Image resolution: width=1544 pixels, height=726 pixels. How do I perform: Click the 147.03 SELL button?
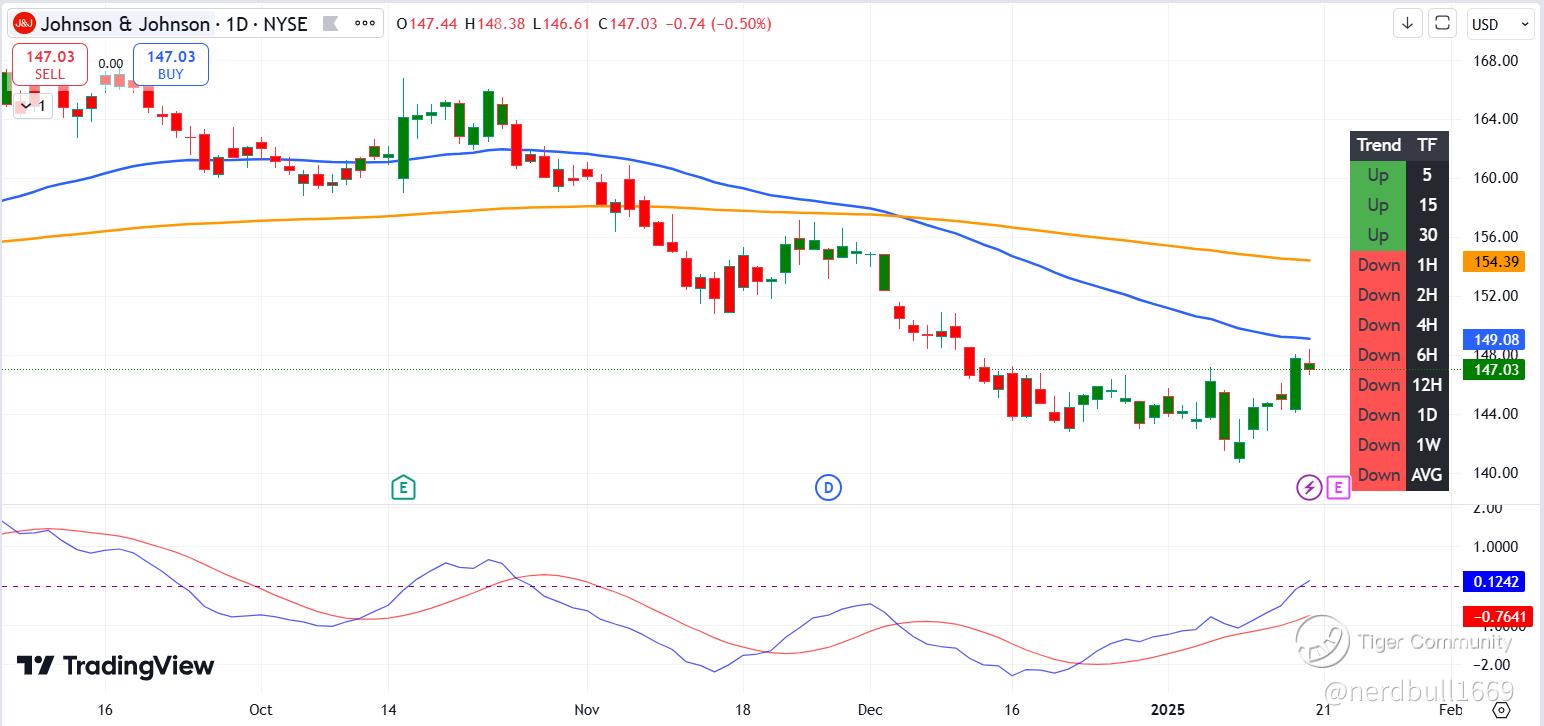point(49,65)
